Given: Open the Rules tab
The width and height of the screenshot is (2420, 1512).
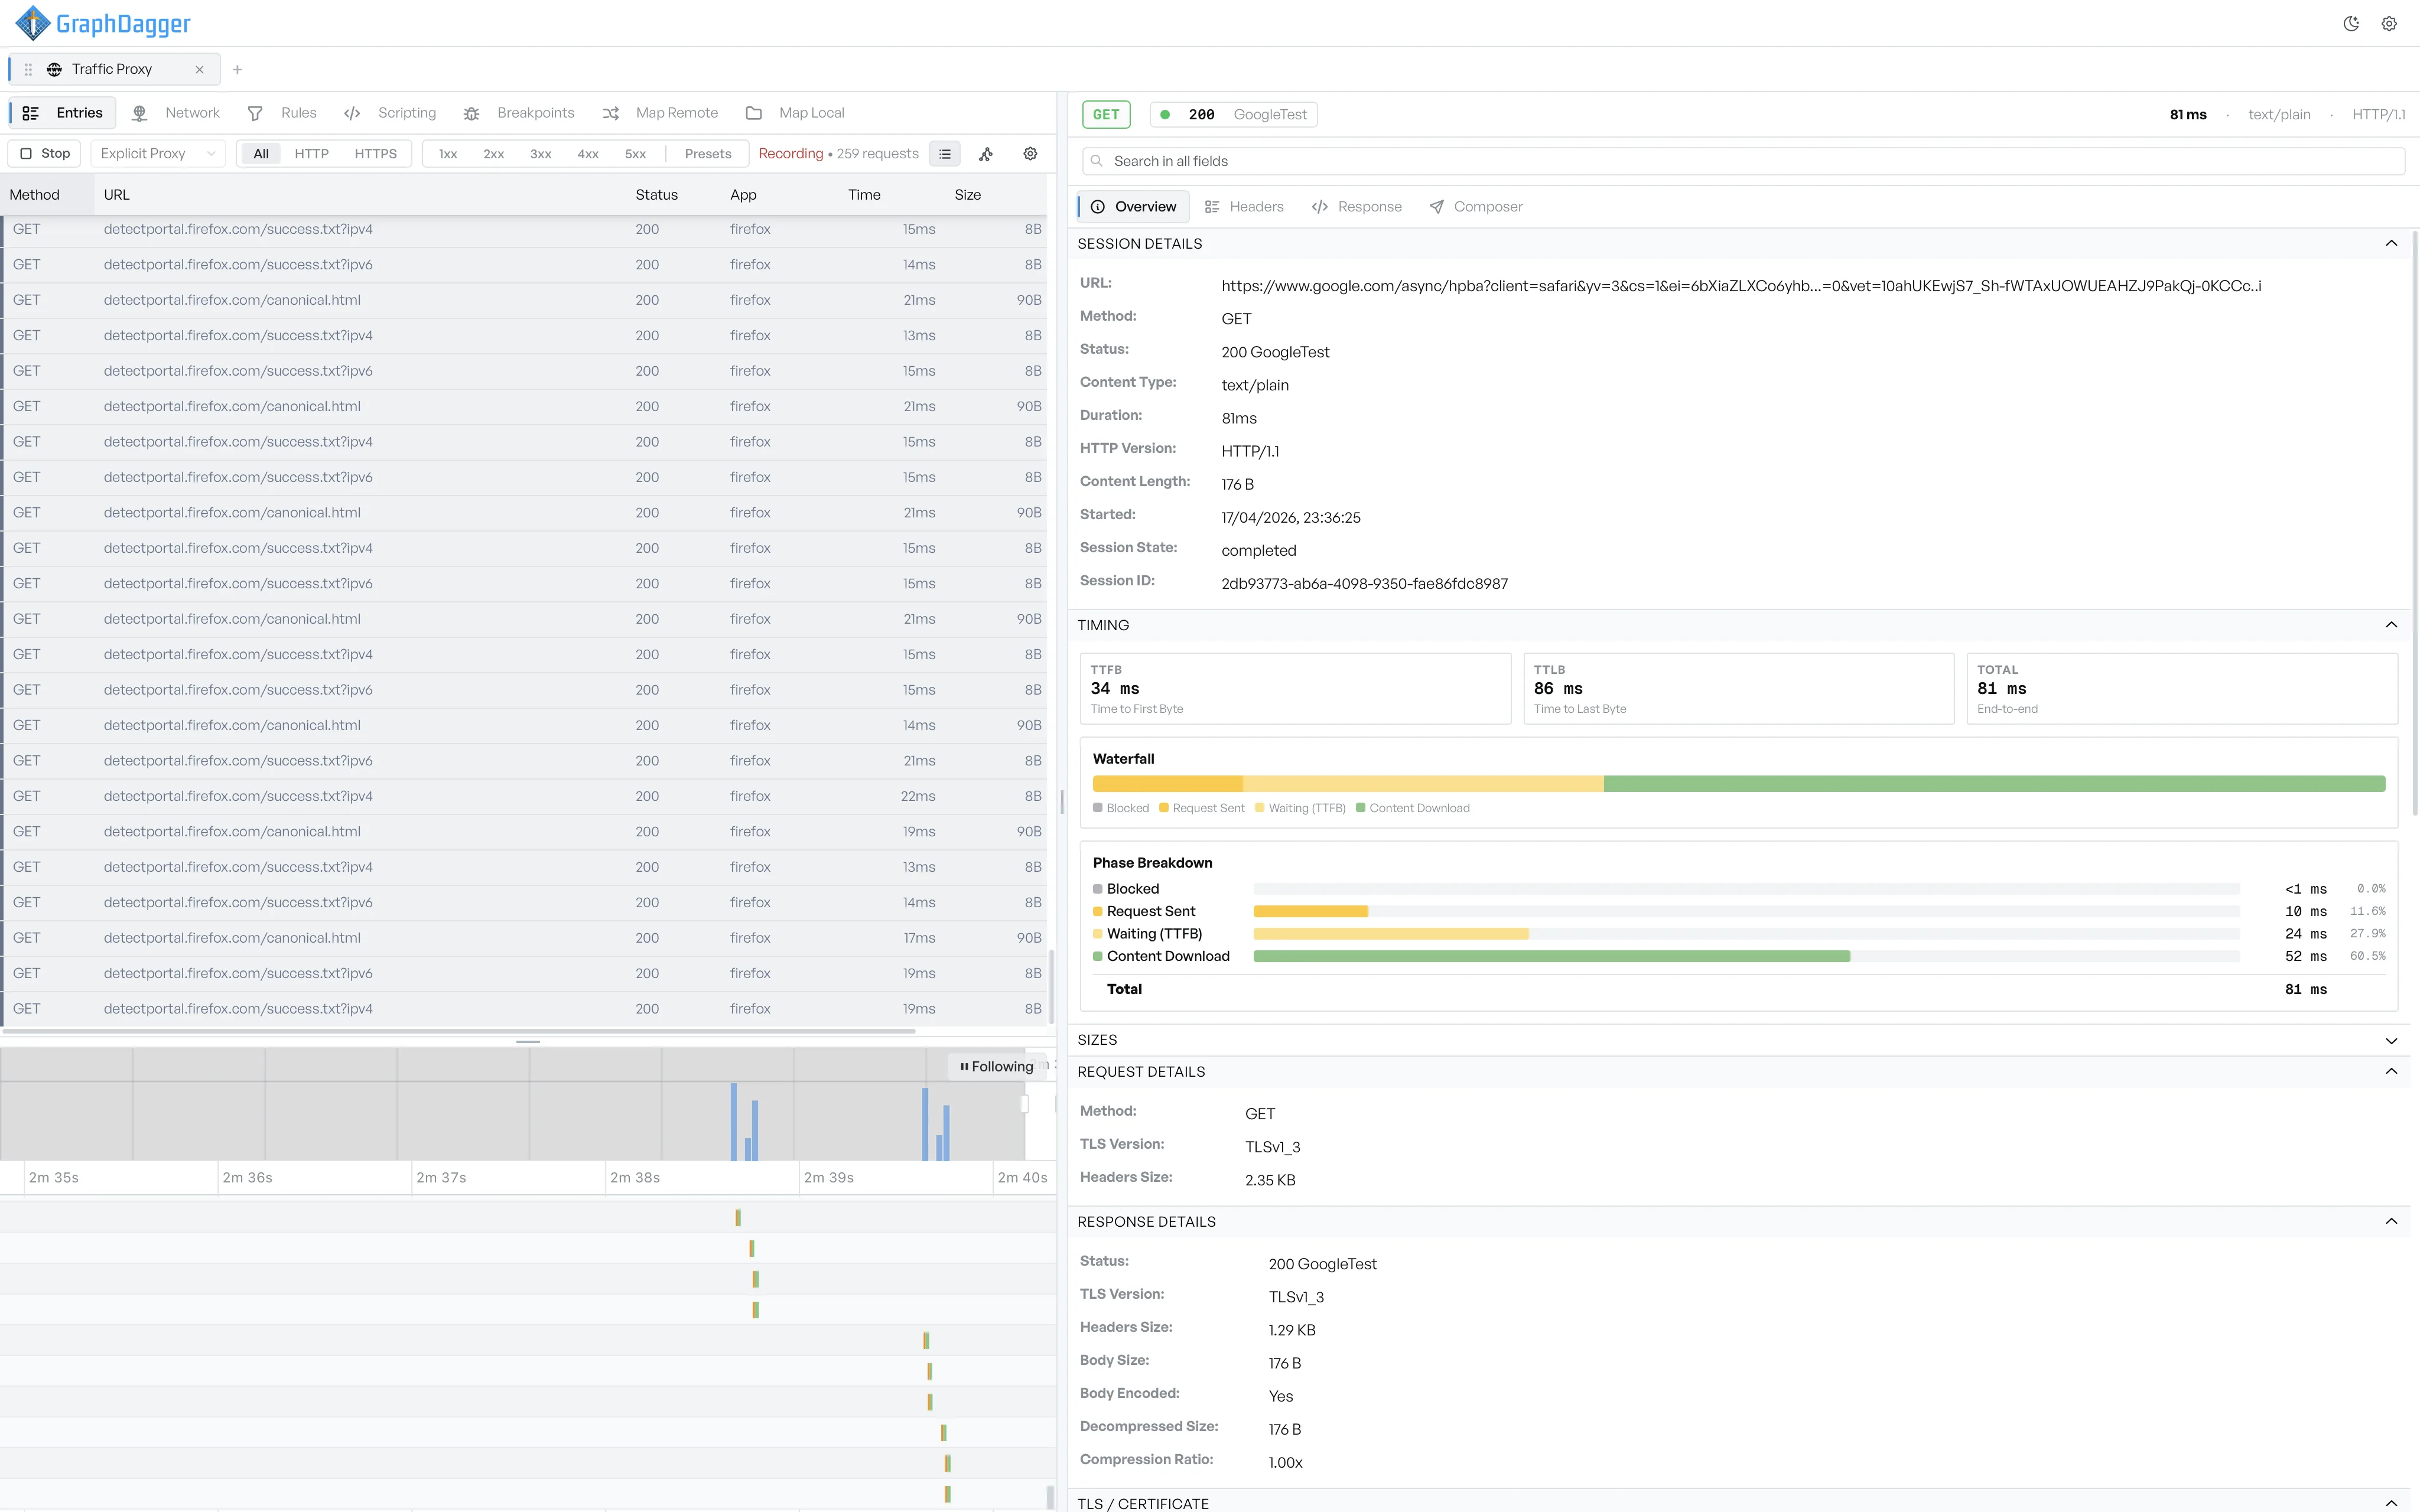Looking at the screenshot, I should tap(282, 113).
